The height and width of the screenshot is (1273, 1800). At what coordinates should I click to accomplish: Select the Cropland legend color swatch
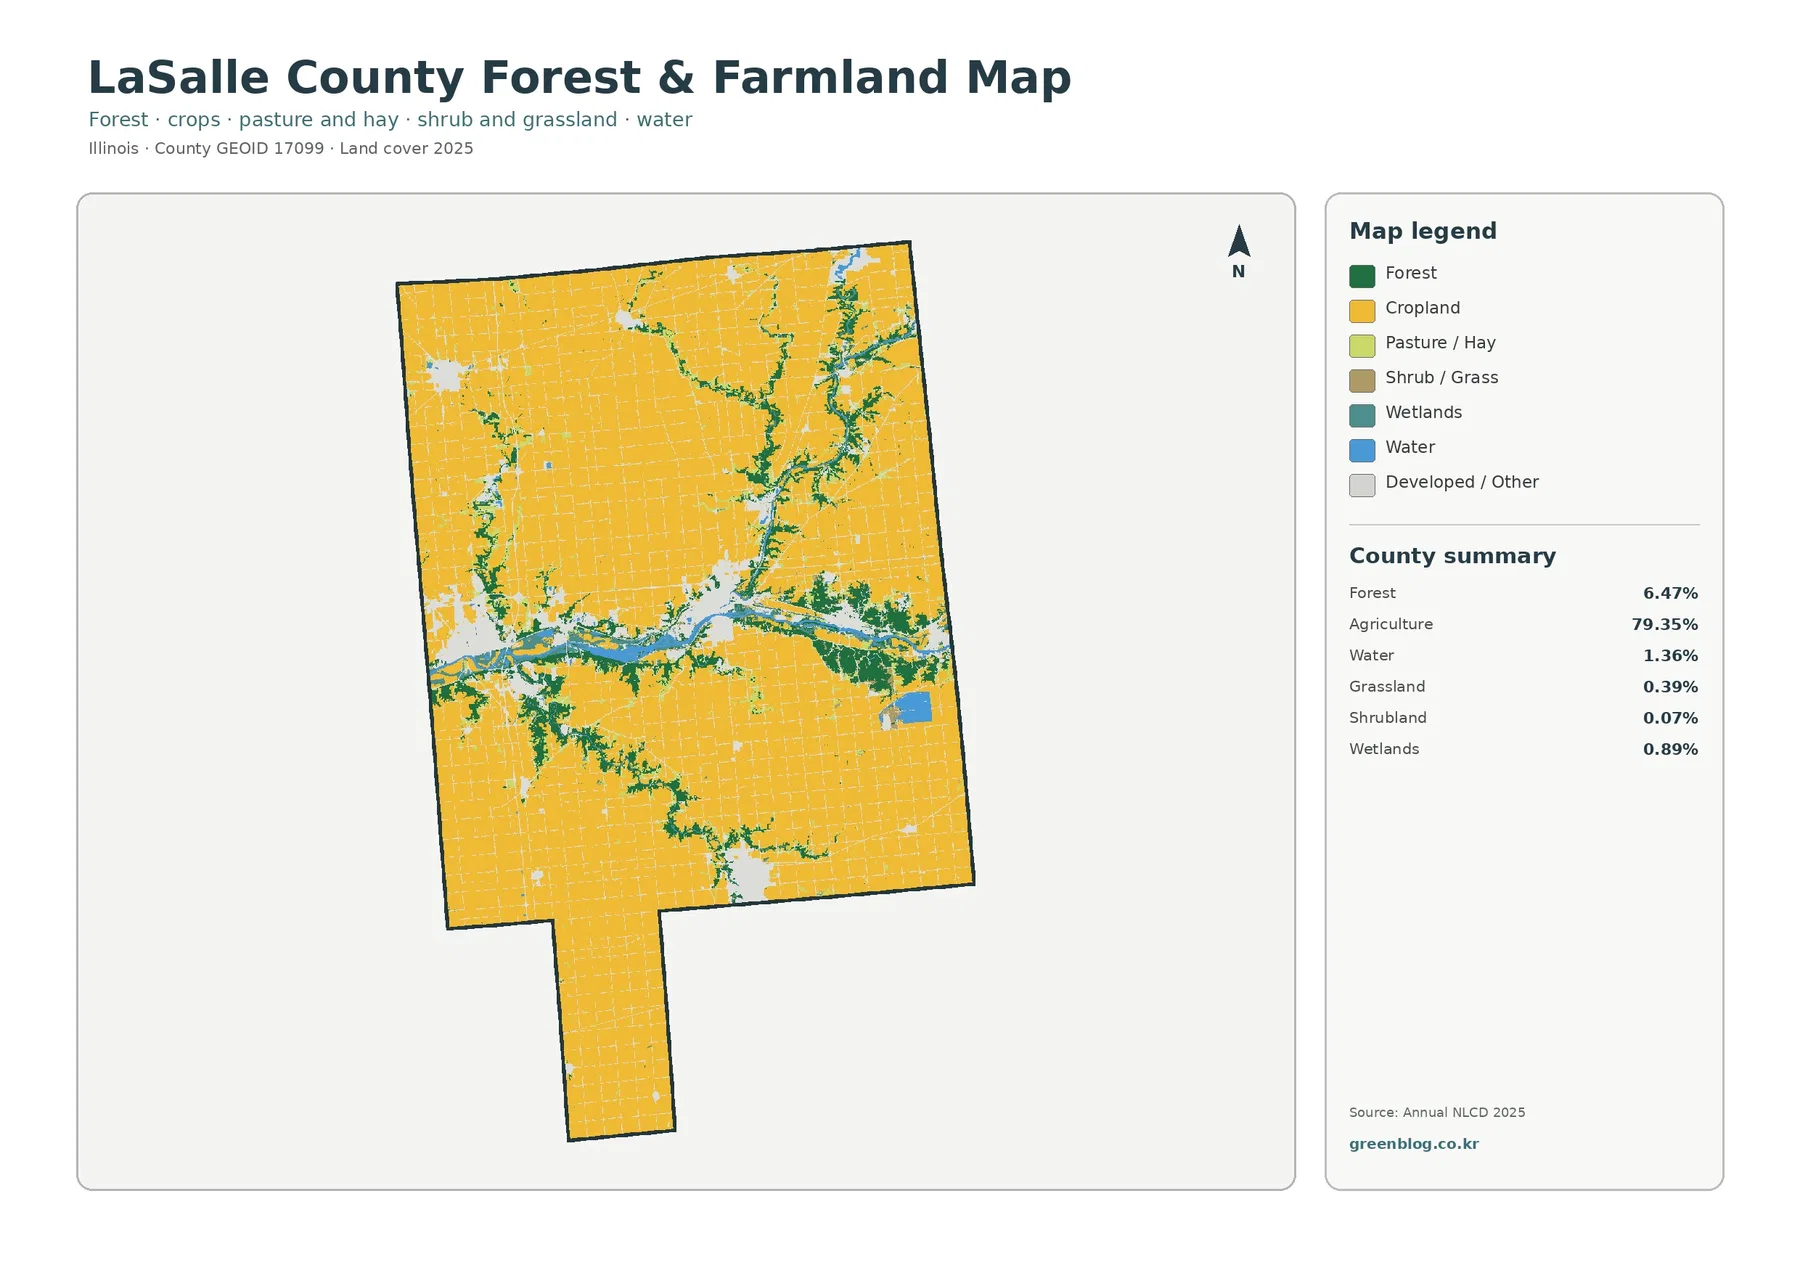(1362, 311)
